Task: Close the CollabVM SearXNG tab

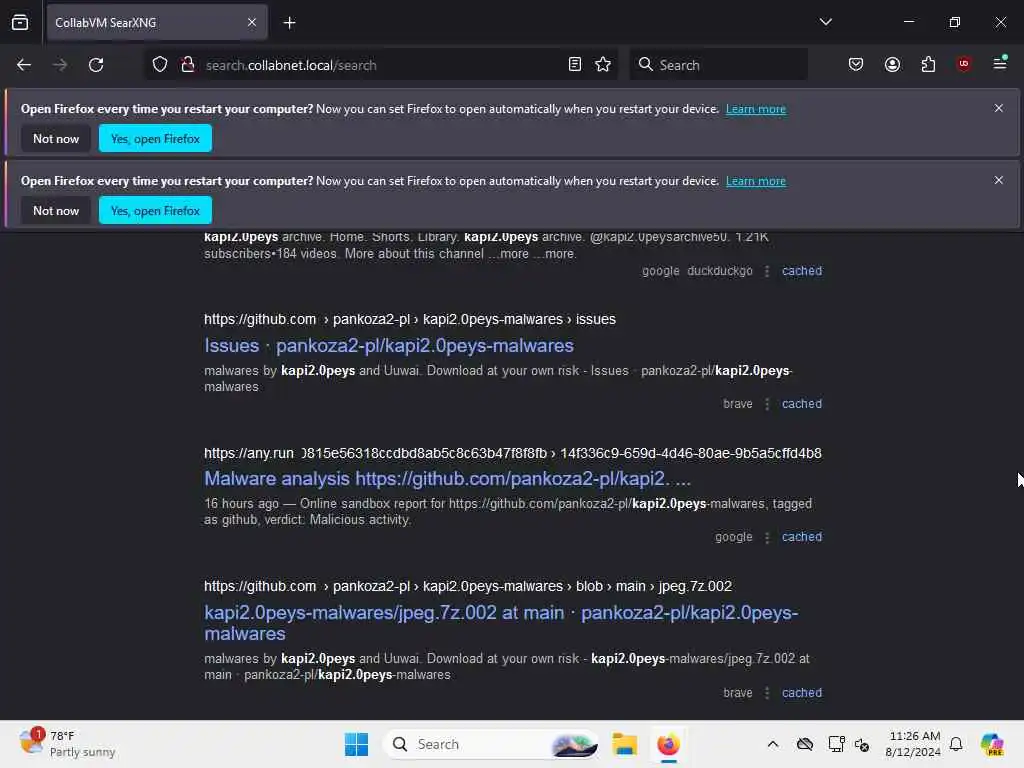Action: tap(252, 22)
